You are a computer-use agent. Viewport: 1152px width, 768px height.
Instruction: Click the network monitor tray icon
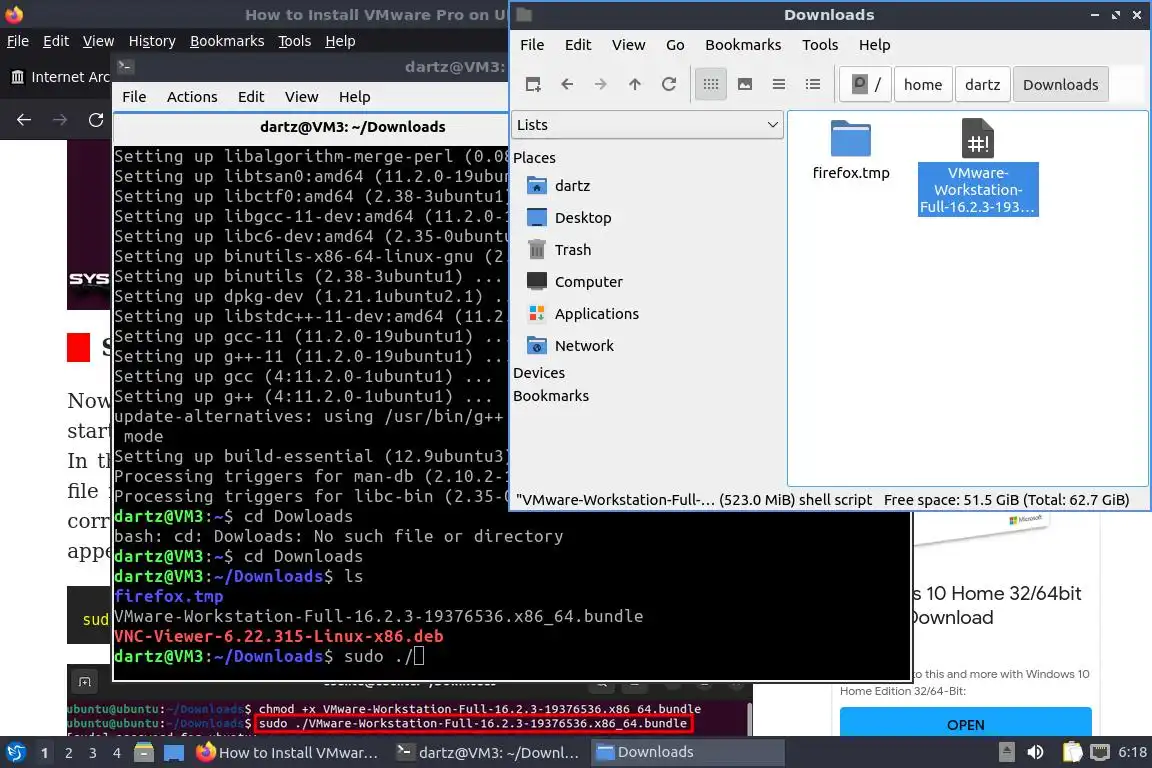[x=1100, y=753]
